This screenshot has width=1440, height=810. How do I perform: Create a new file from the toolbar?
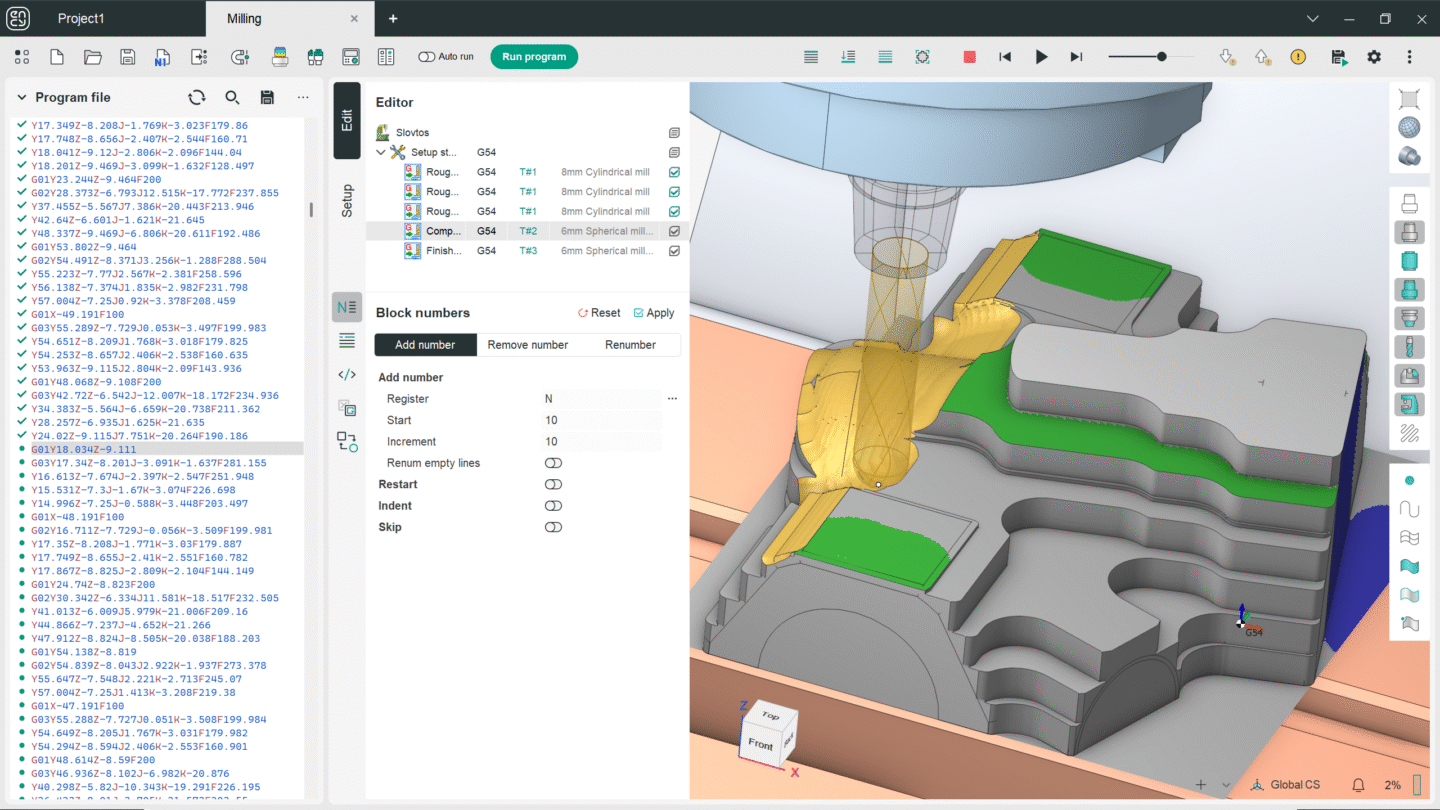57,57
